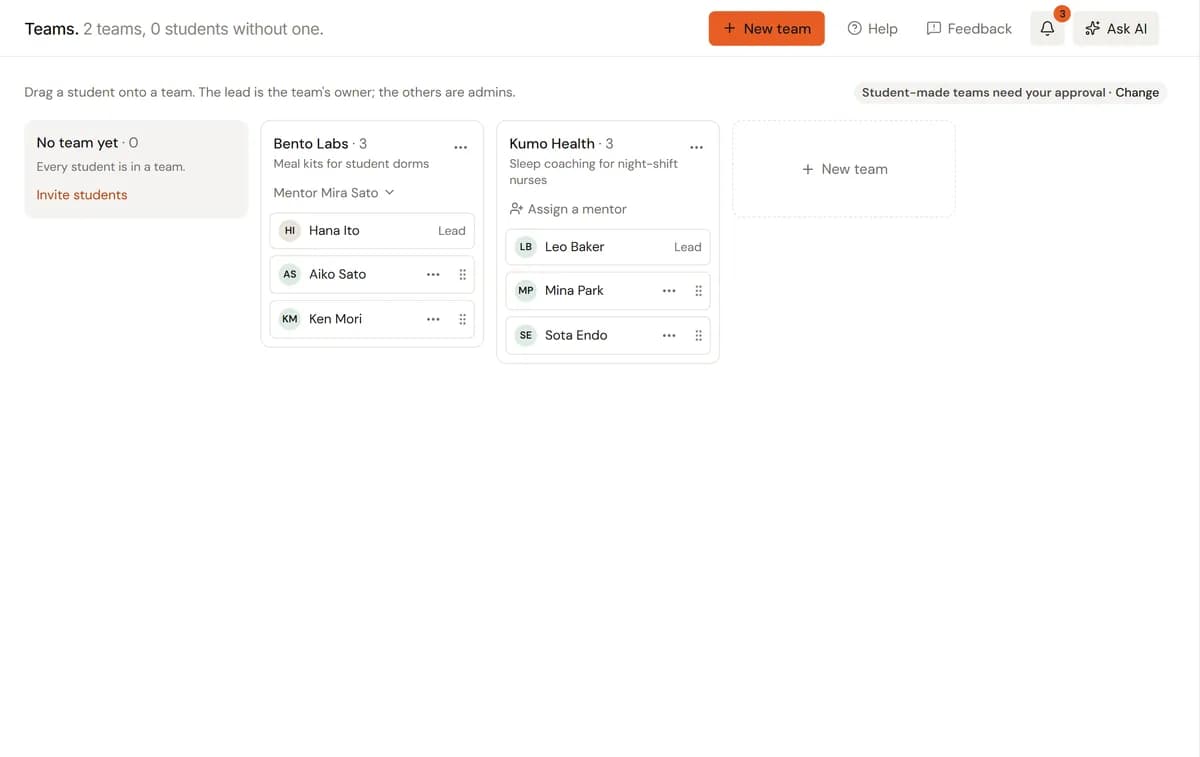Click the MP avatar for Mina Park
The width and height of the screenshot is (1200, 757).
coord(526,291)
